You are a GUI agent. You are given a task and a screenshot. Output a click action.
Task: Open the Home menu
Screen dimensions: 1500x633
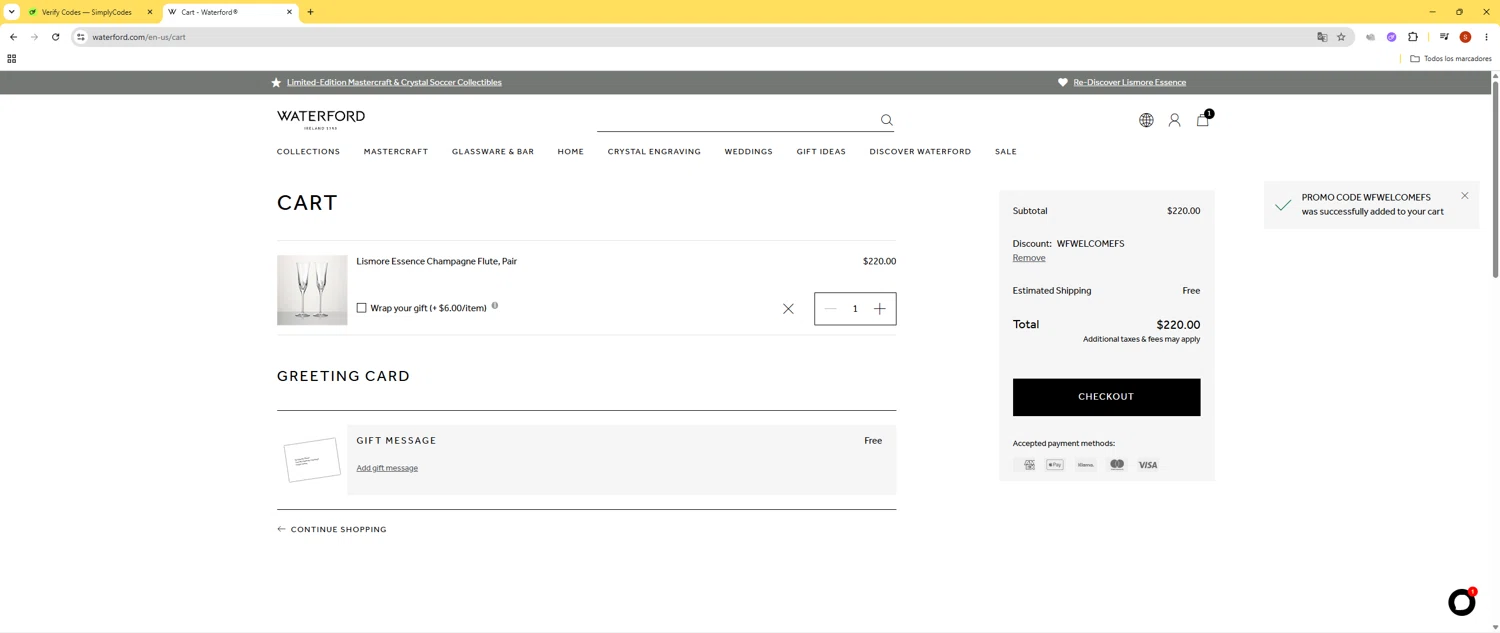571,152
